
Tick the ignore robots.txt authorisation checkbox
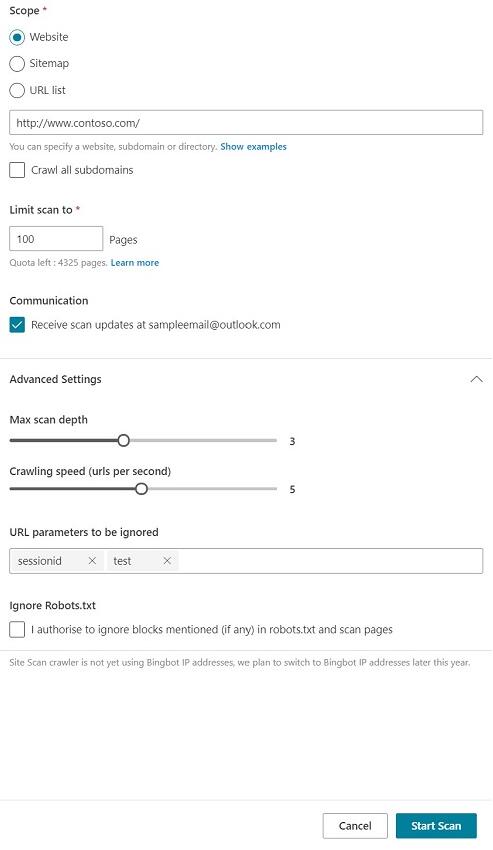pyautogui.click(x=17, y=629)
